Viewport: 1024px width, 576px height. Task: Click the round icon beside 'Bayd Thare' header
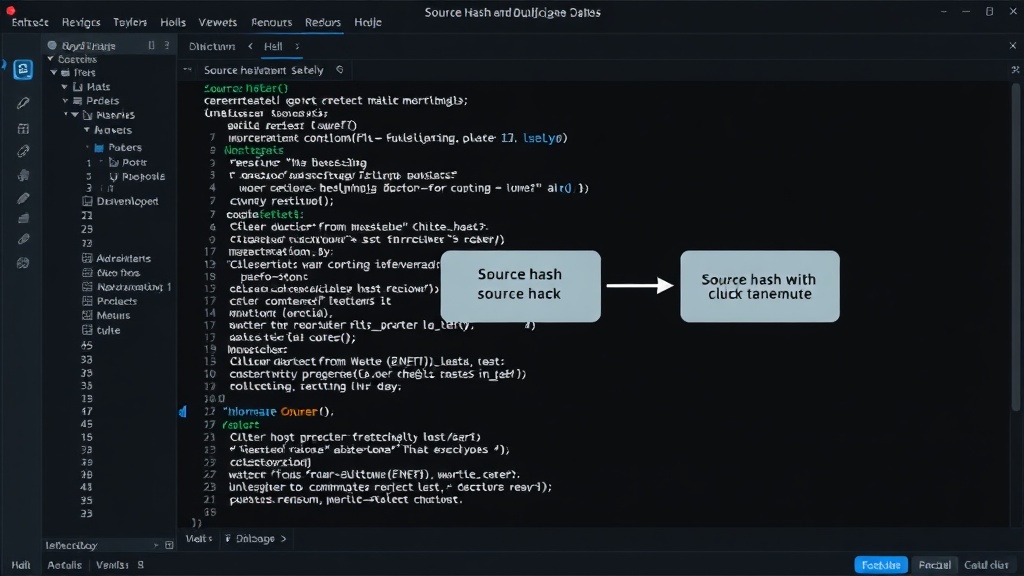52,46
